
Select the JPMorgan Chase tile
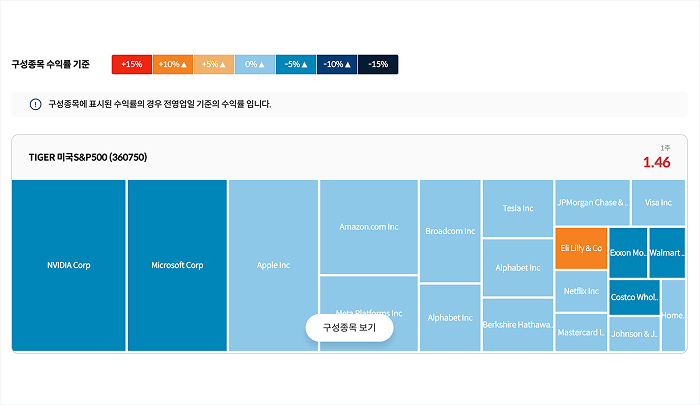[592, 203]
